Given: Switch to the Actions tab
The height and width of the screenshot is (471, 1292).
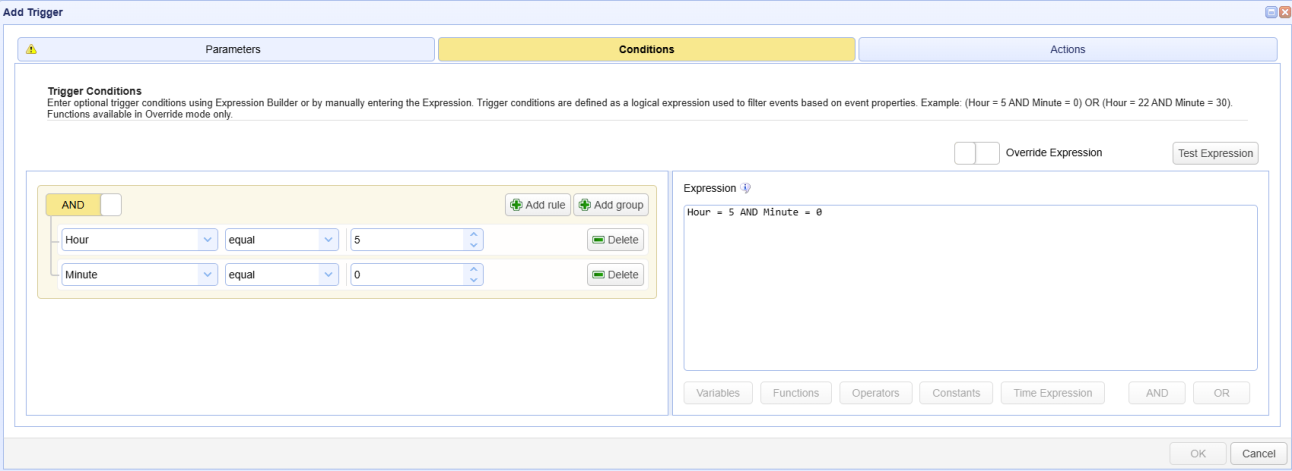Looking at the screenshot, I should pyautogui.click(x=1067, y=49).
